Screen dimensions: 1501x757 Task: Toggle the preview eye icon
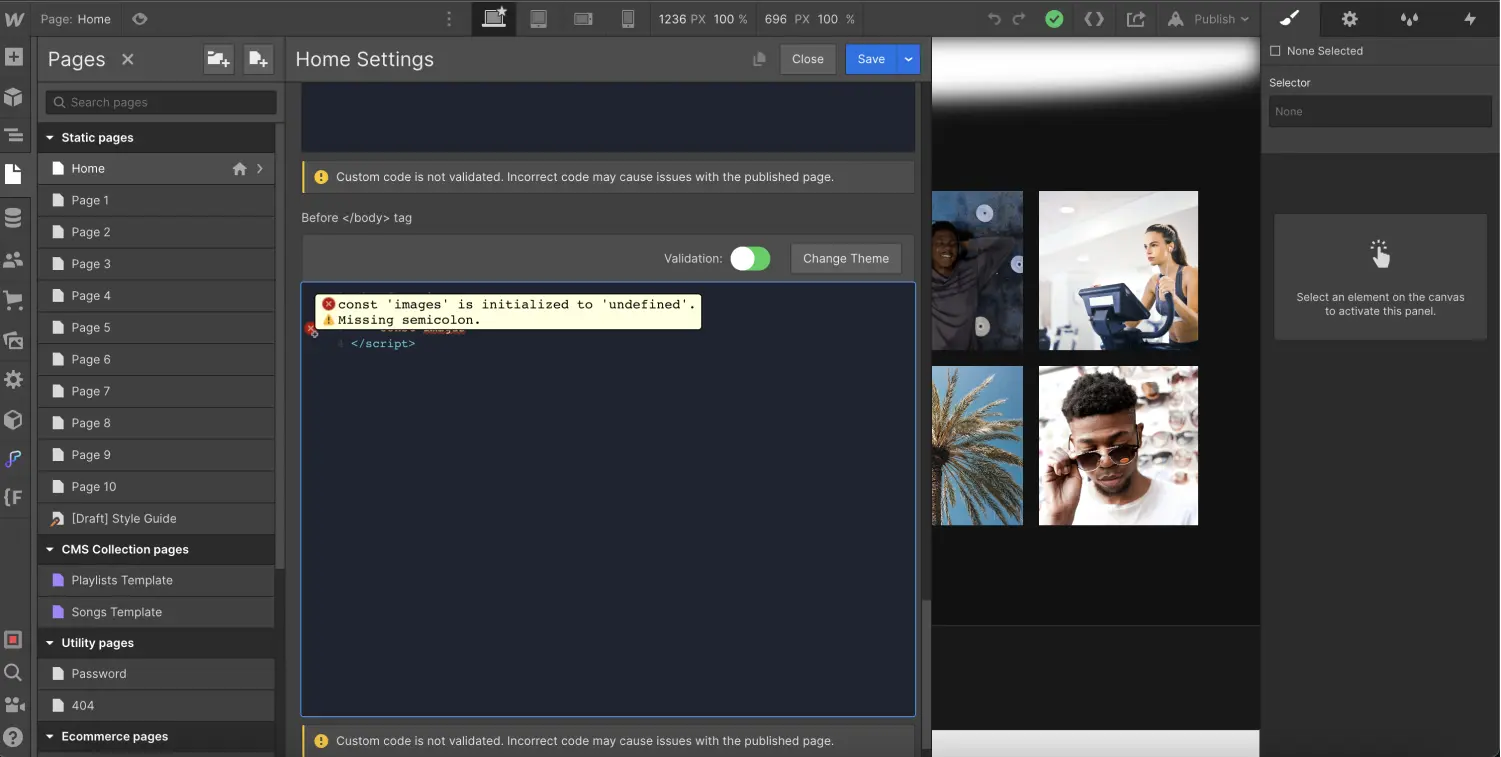140,19
